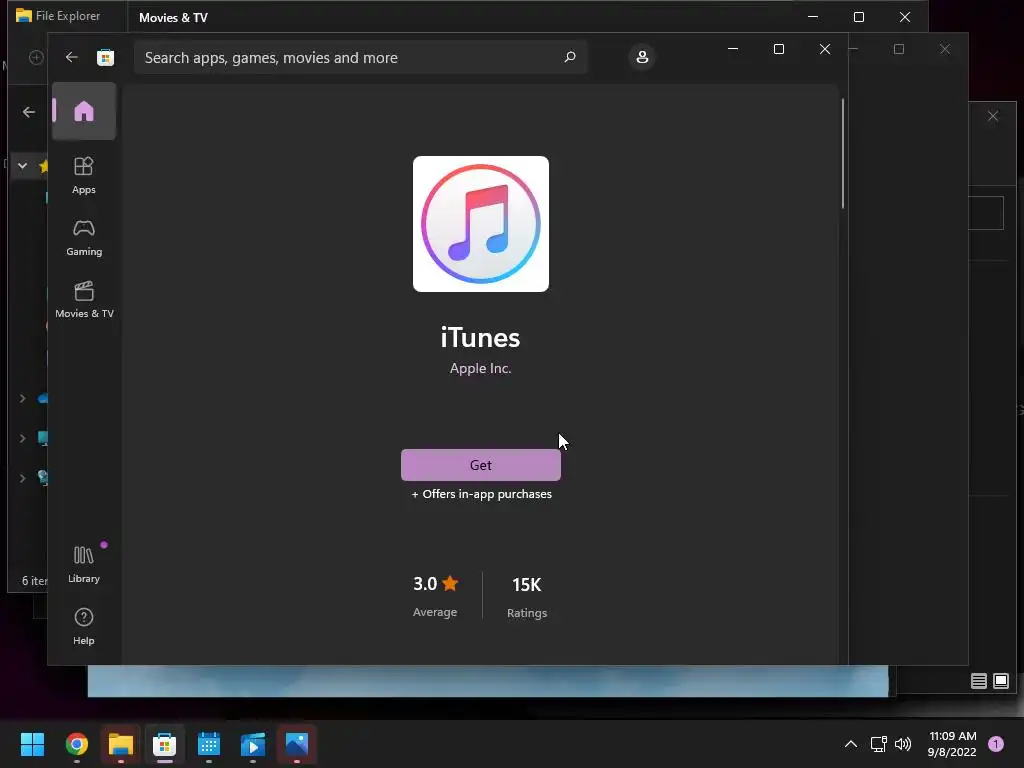Show hidden system tray icons
This screenshot has height=768, width=1024.
[850, 744]
